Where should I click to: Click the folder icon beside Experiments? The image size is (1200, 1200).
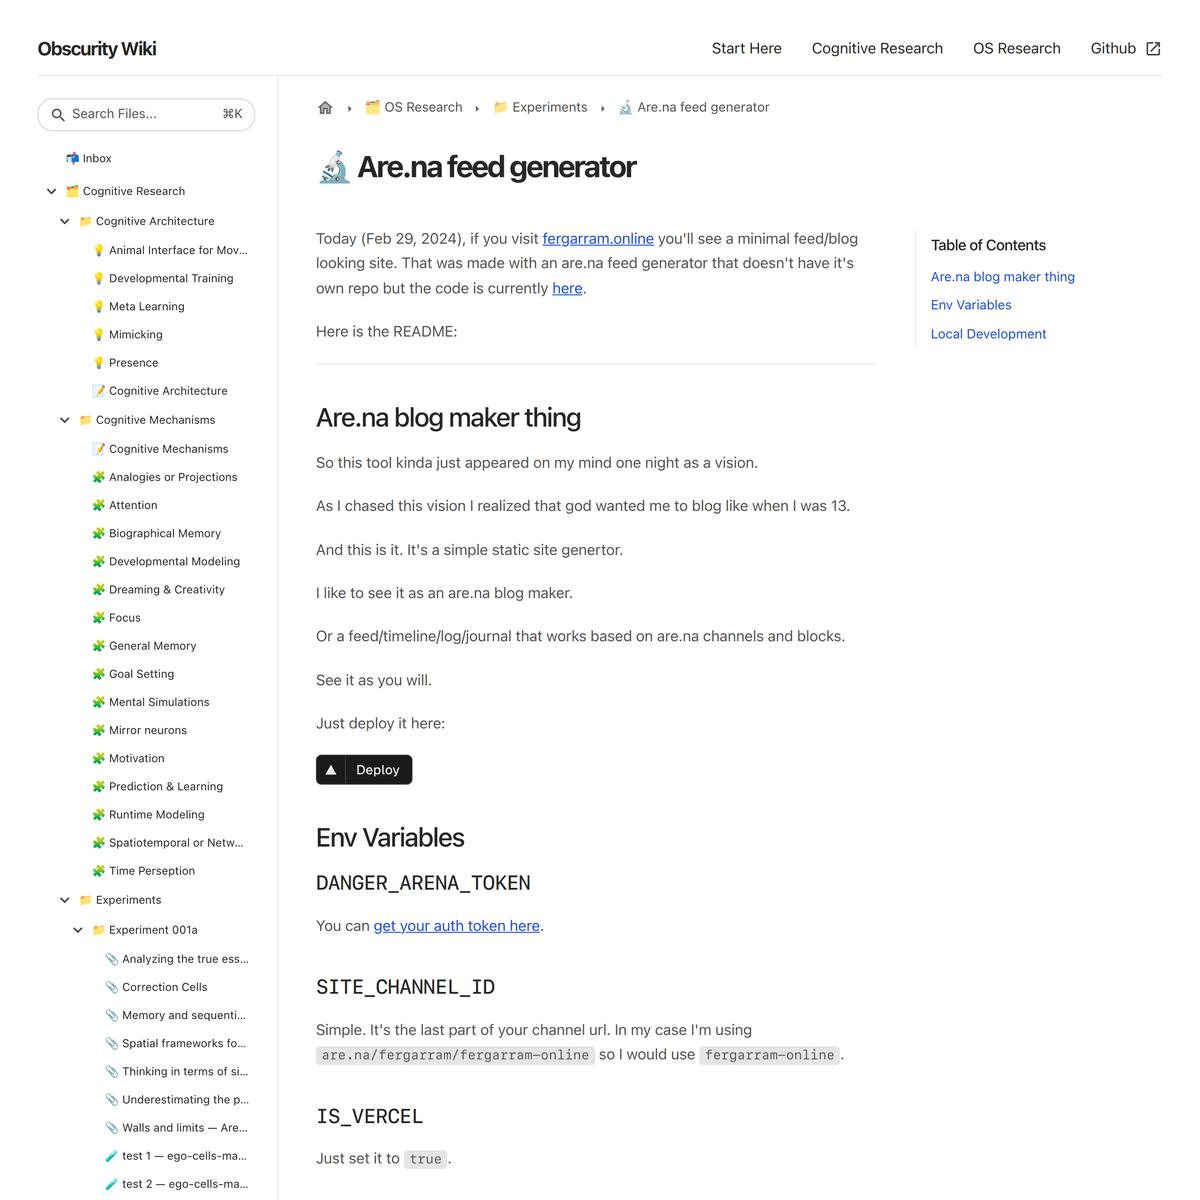coord(84,900)
